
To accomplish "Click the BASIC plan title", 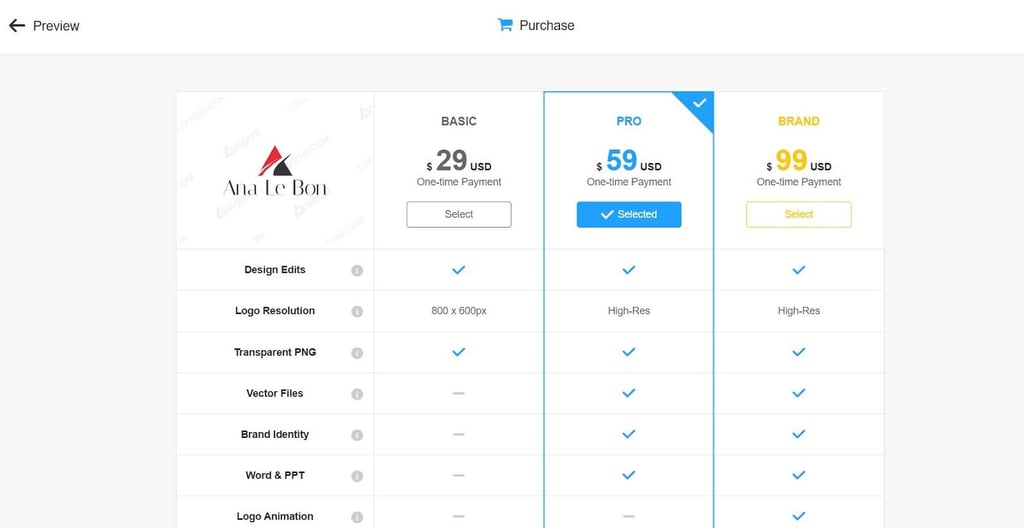I will [459, 121].
